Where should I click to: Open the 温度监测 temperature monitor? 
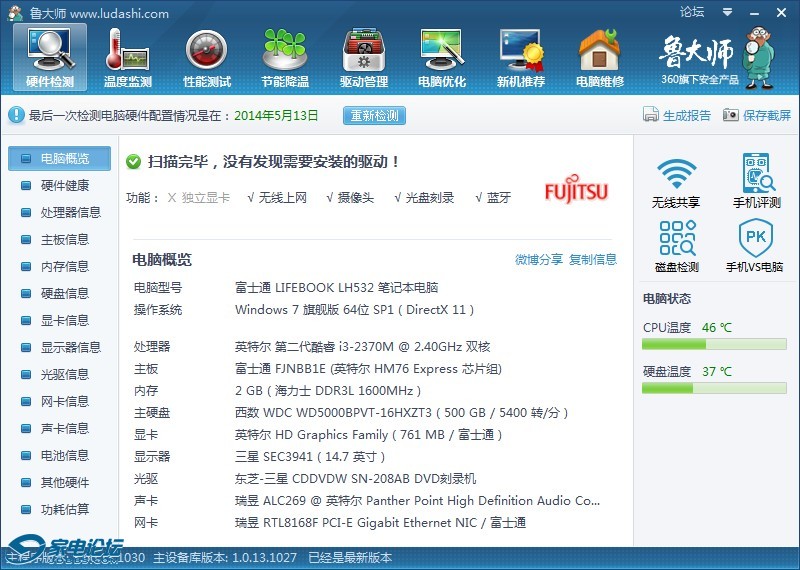coord(128,56)
